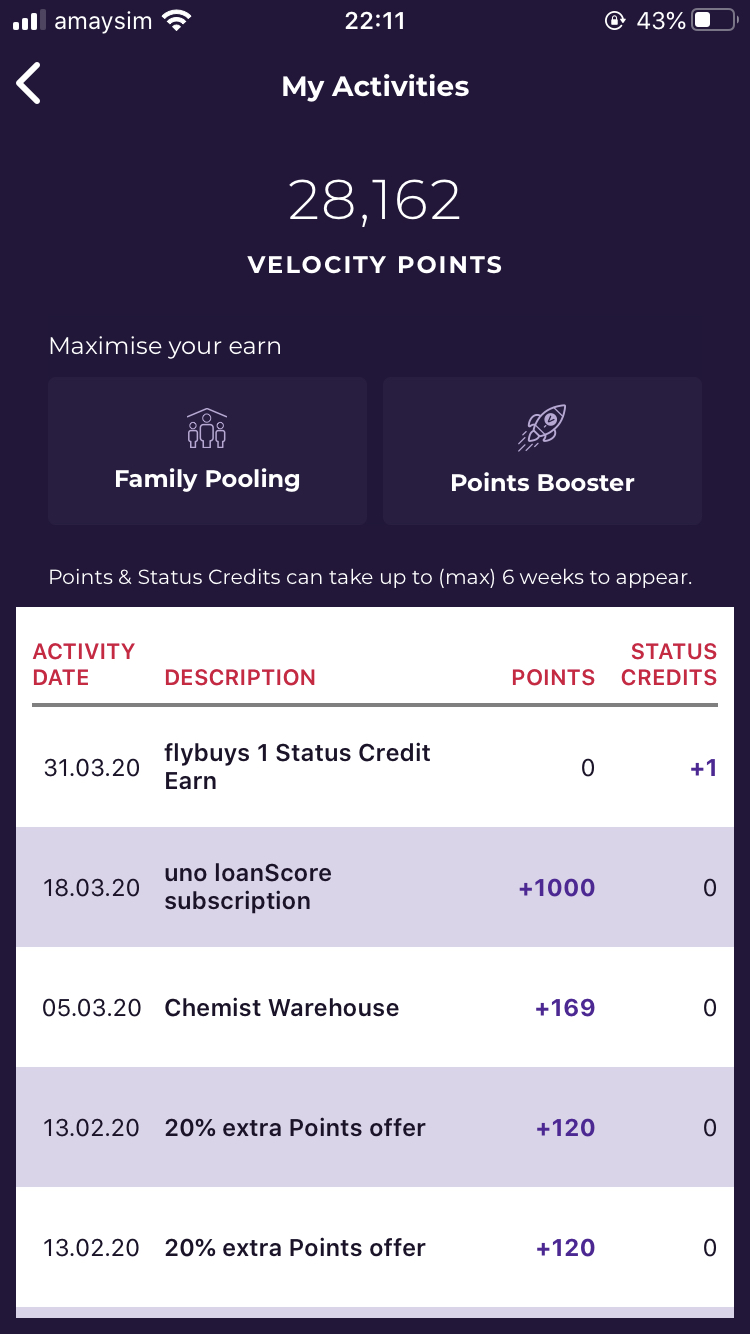Tap the Family Pooling people icon
The image size is (750, 1334).
click(x=207, y=428)
